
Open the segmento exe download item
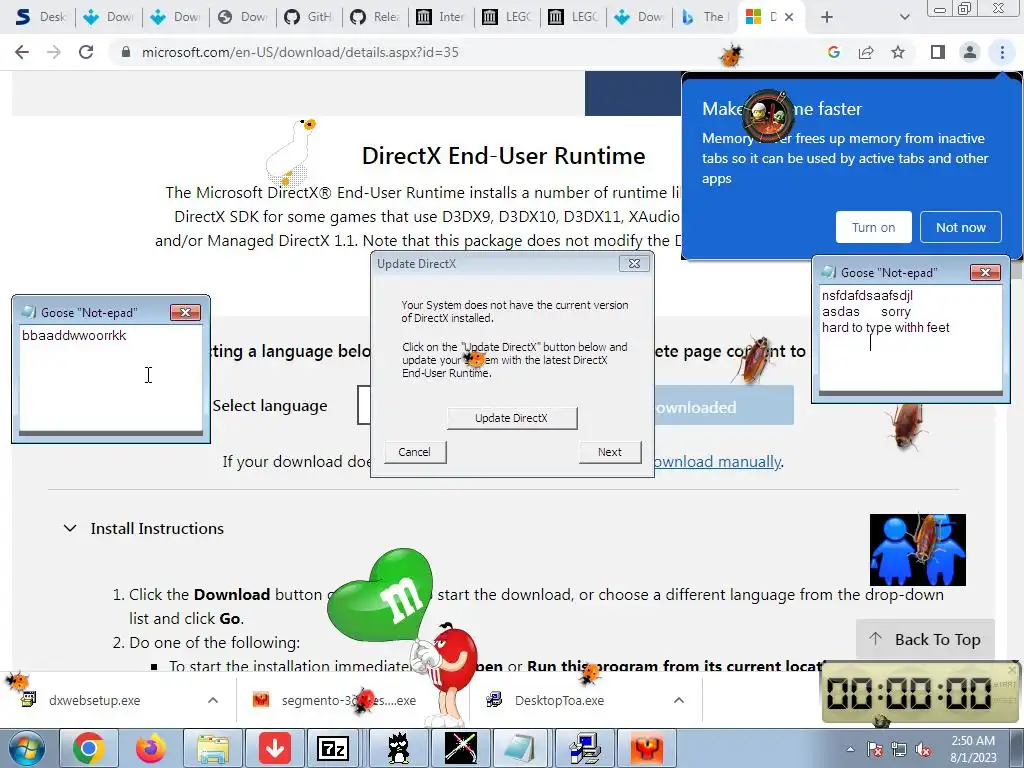348,700
